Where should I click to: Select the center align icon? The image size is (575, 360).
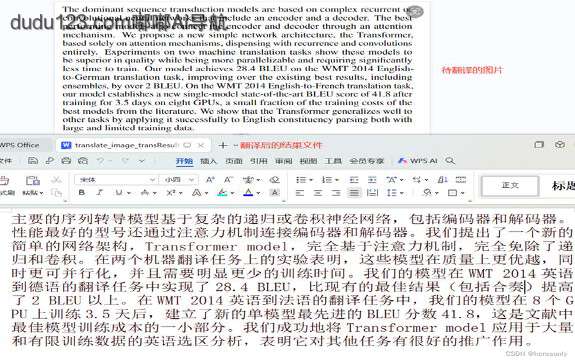(x=318, y=193)
